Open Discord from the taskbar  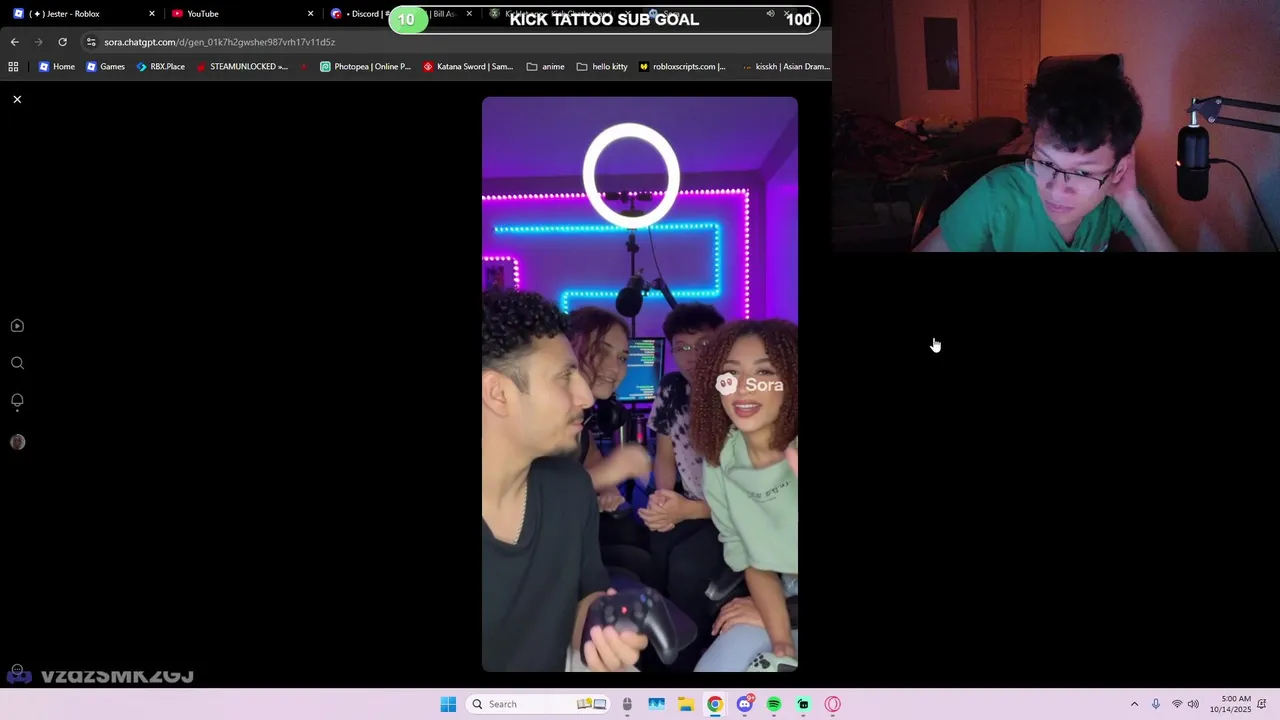pos(745,704)
